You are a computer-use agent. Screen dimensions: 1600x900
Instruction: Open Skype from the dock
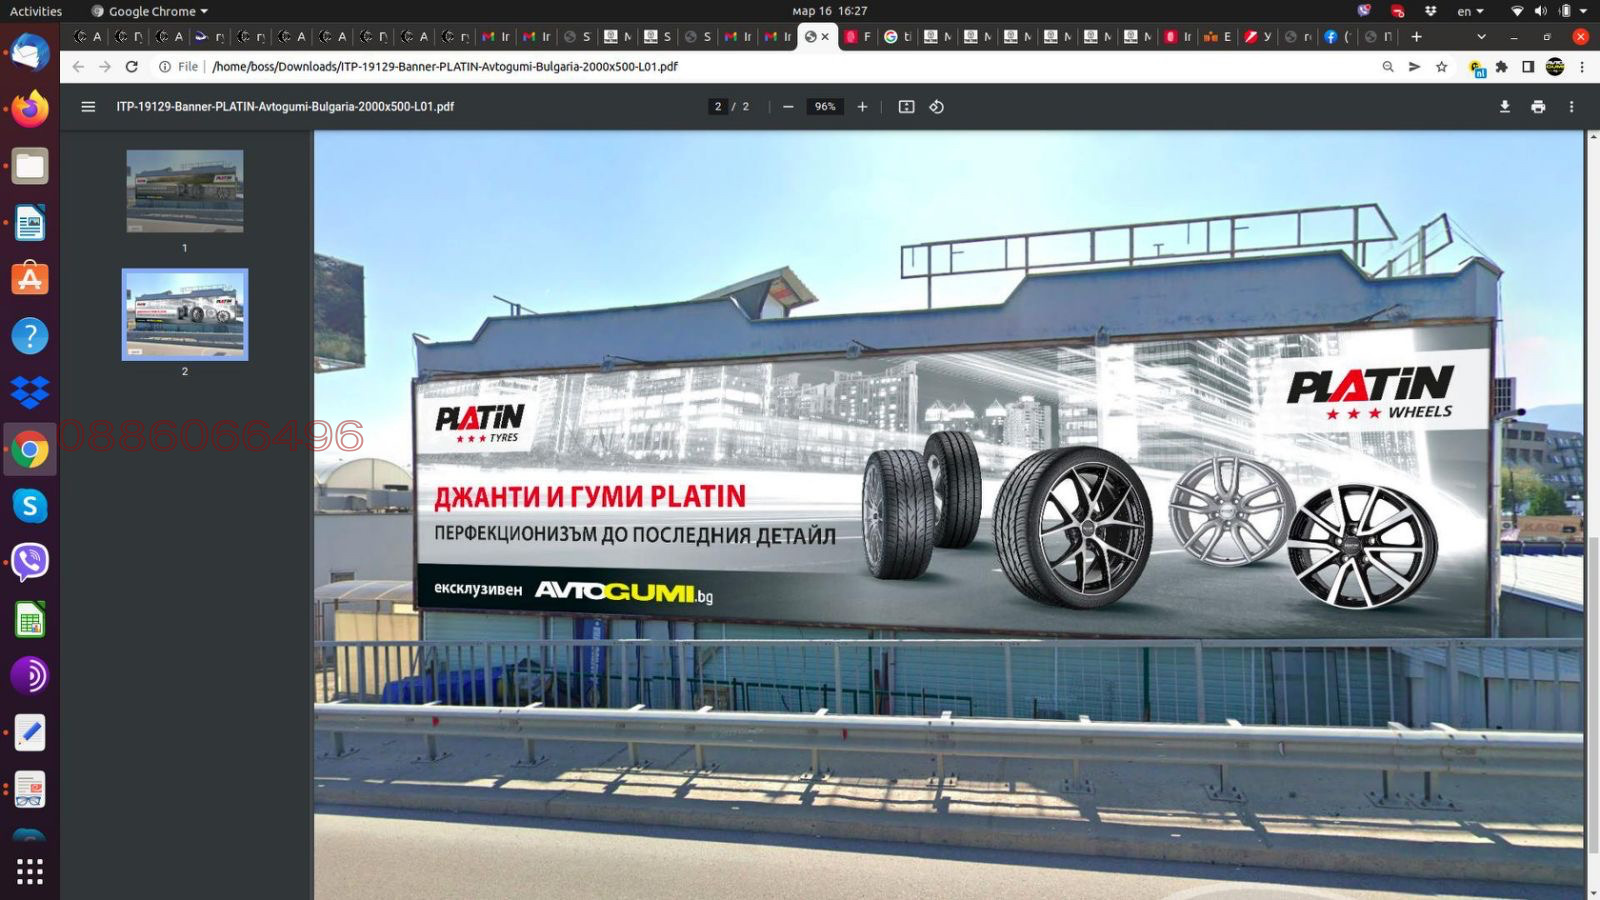coord(29,506)
